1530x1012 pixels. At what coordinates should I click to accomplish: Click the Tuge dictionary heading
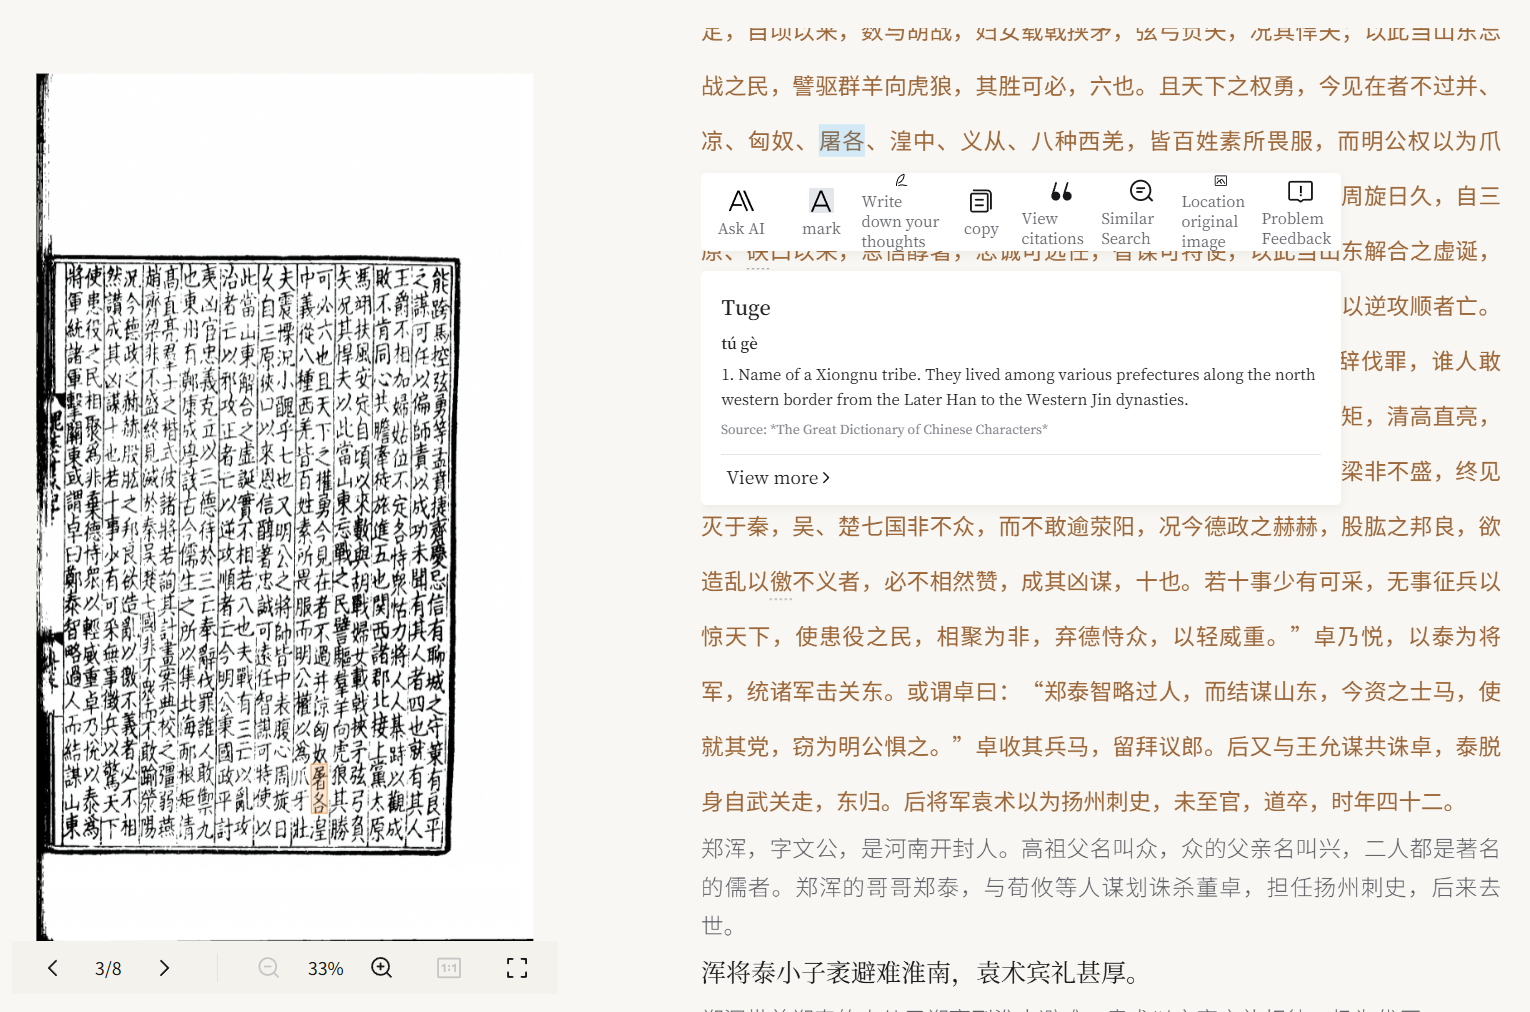(x=746, y=308)
